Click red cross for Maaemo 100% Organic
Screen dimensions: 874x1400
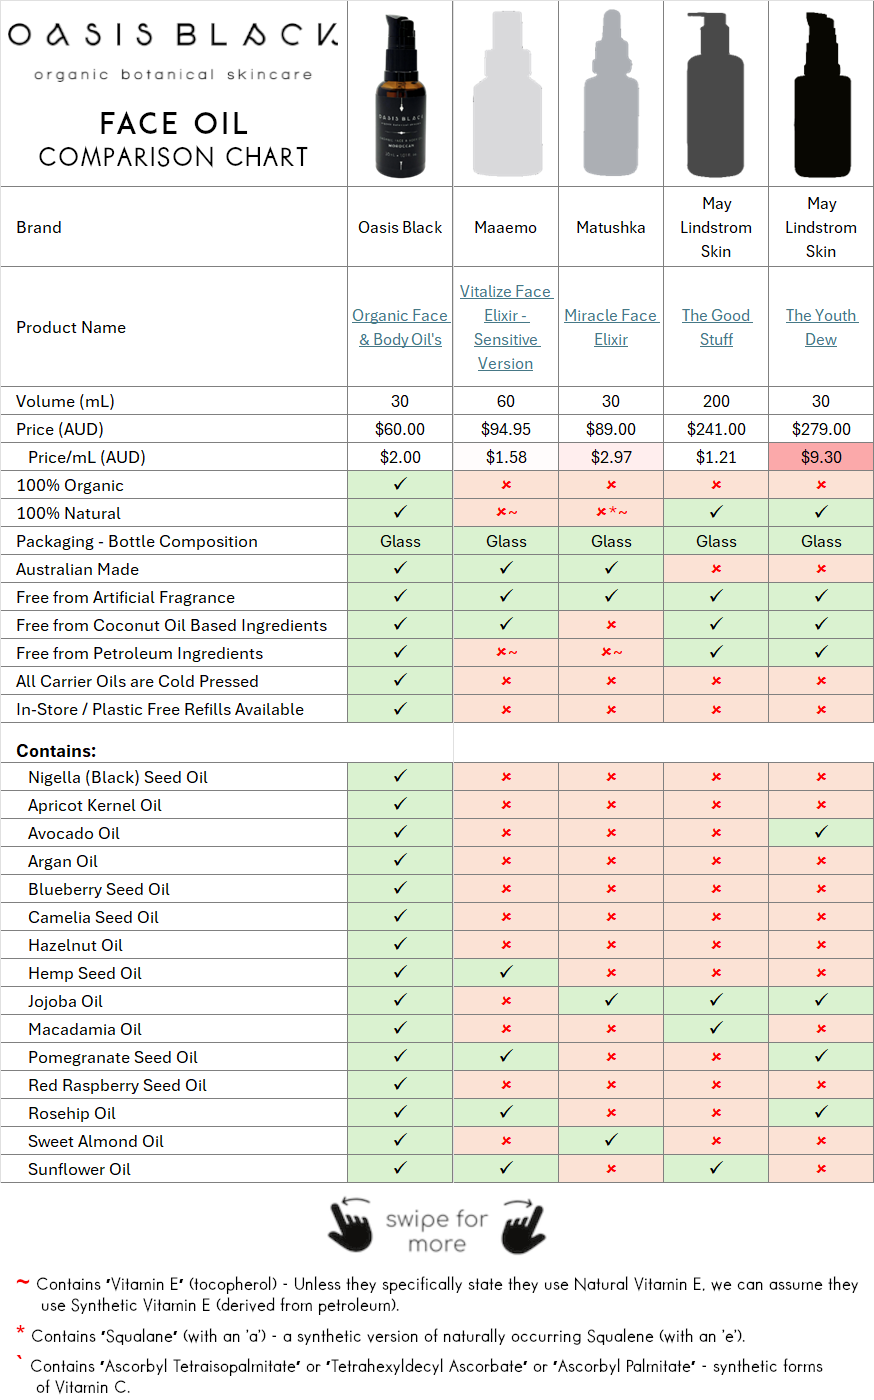506,485
